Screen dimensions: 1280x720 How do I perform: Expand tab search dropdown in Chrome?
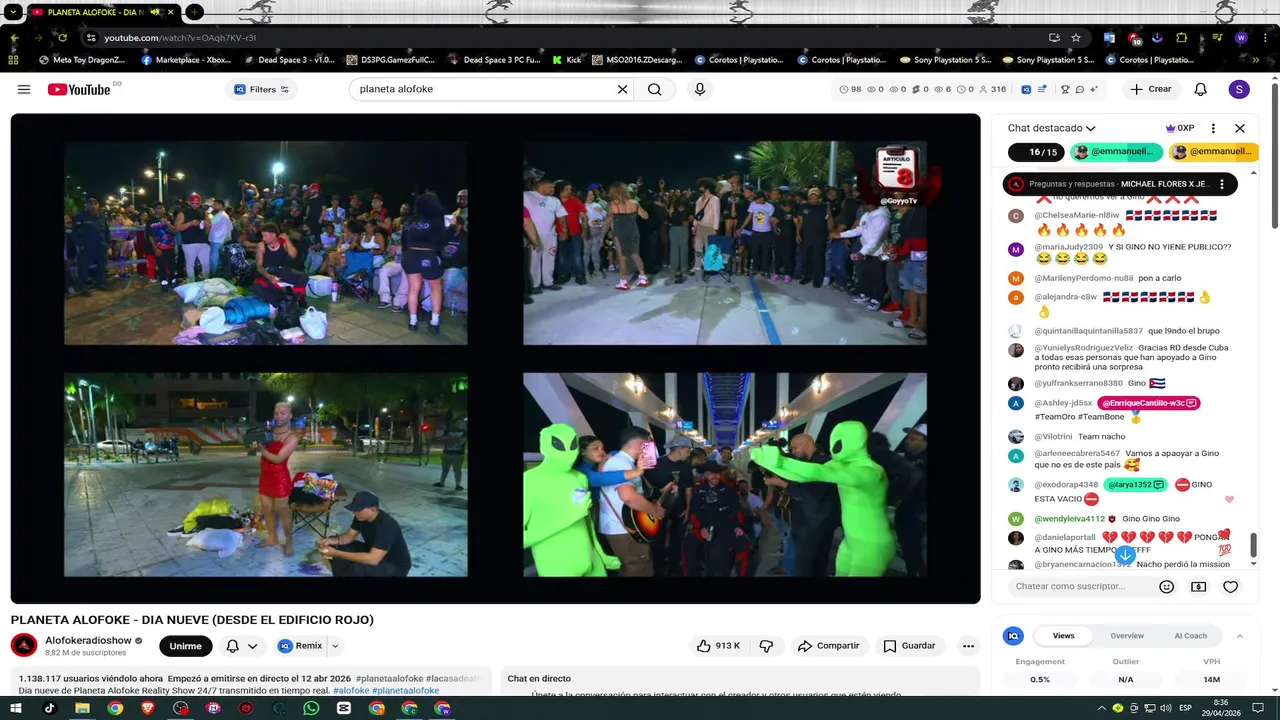coord(14,12)
